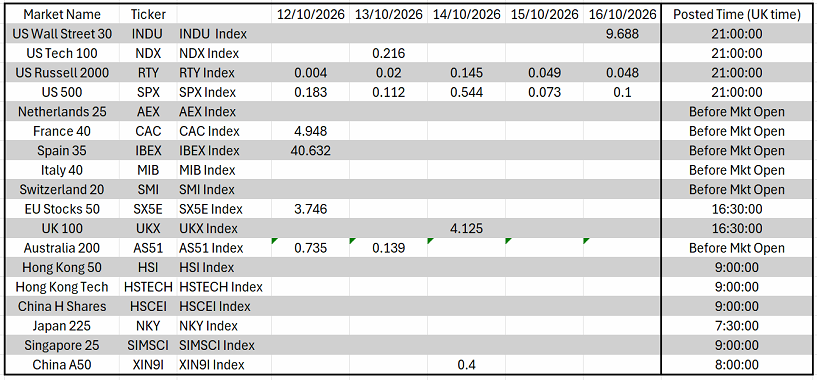The image size is (817, 380).
Task: Select the Market Name header cell
Action: pyautogui.click(x=62, y=15)
